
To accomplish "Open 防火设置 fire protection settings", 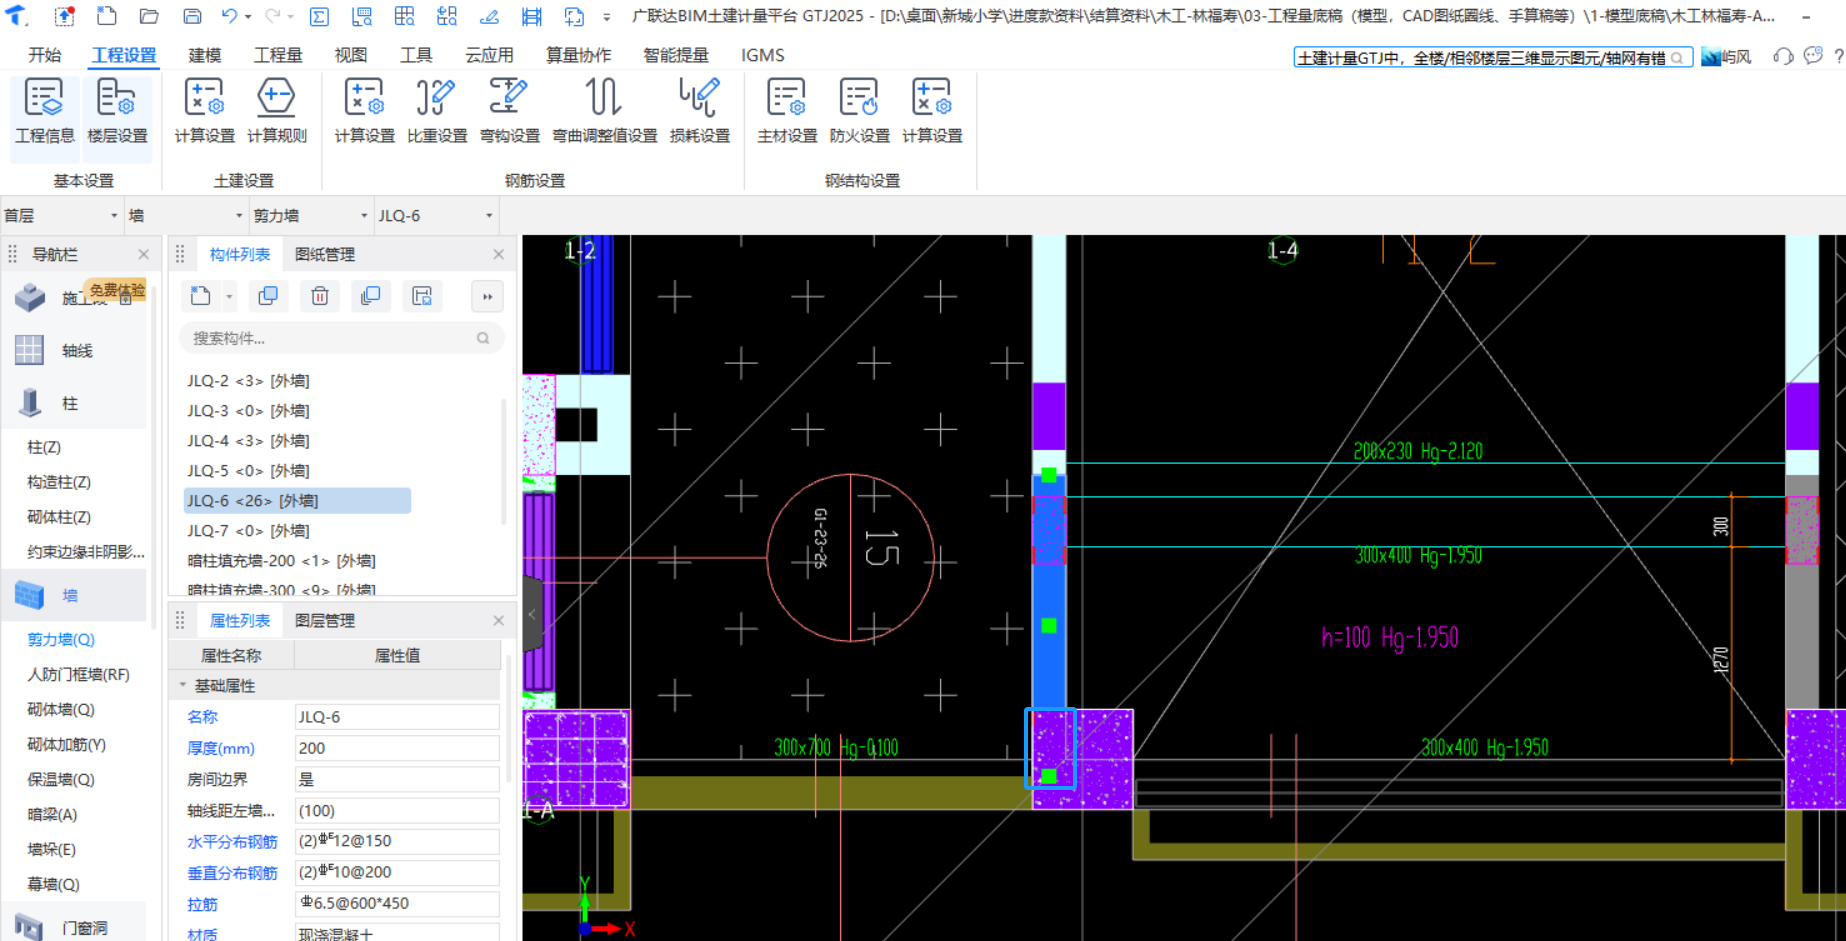I will 859,111.
